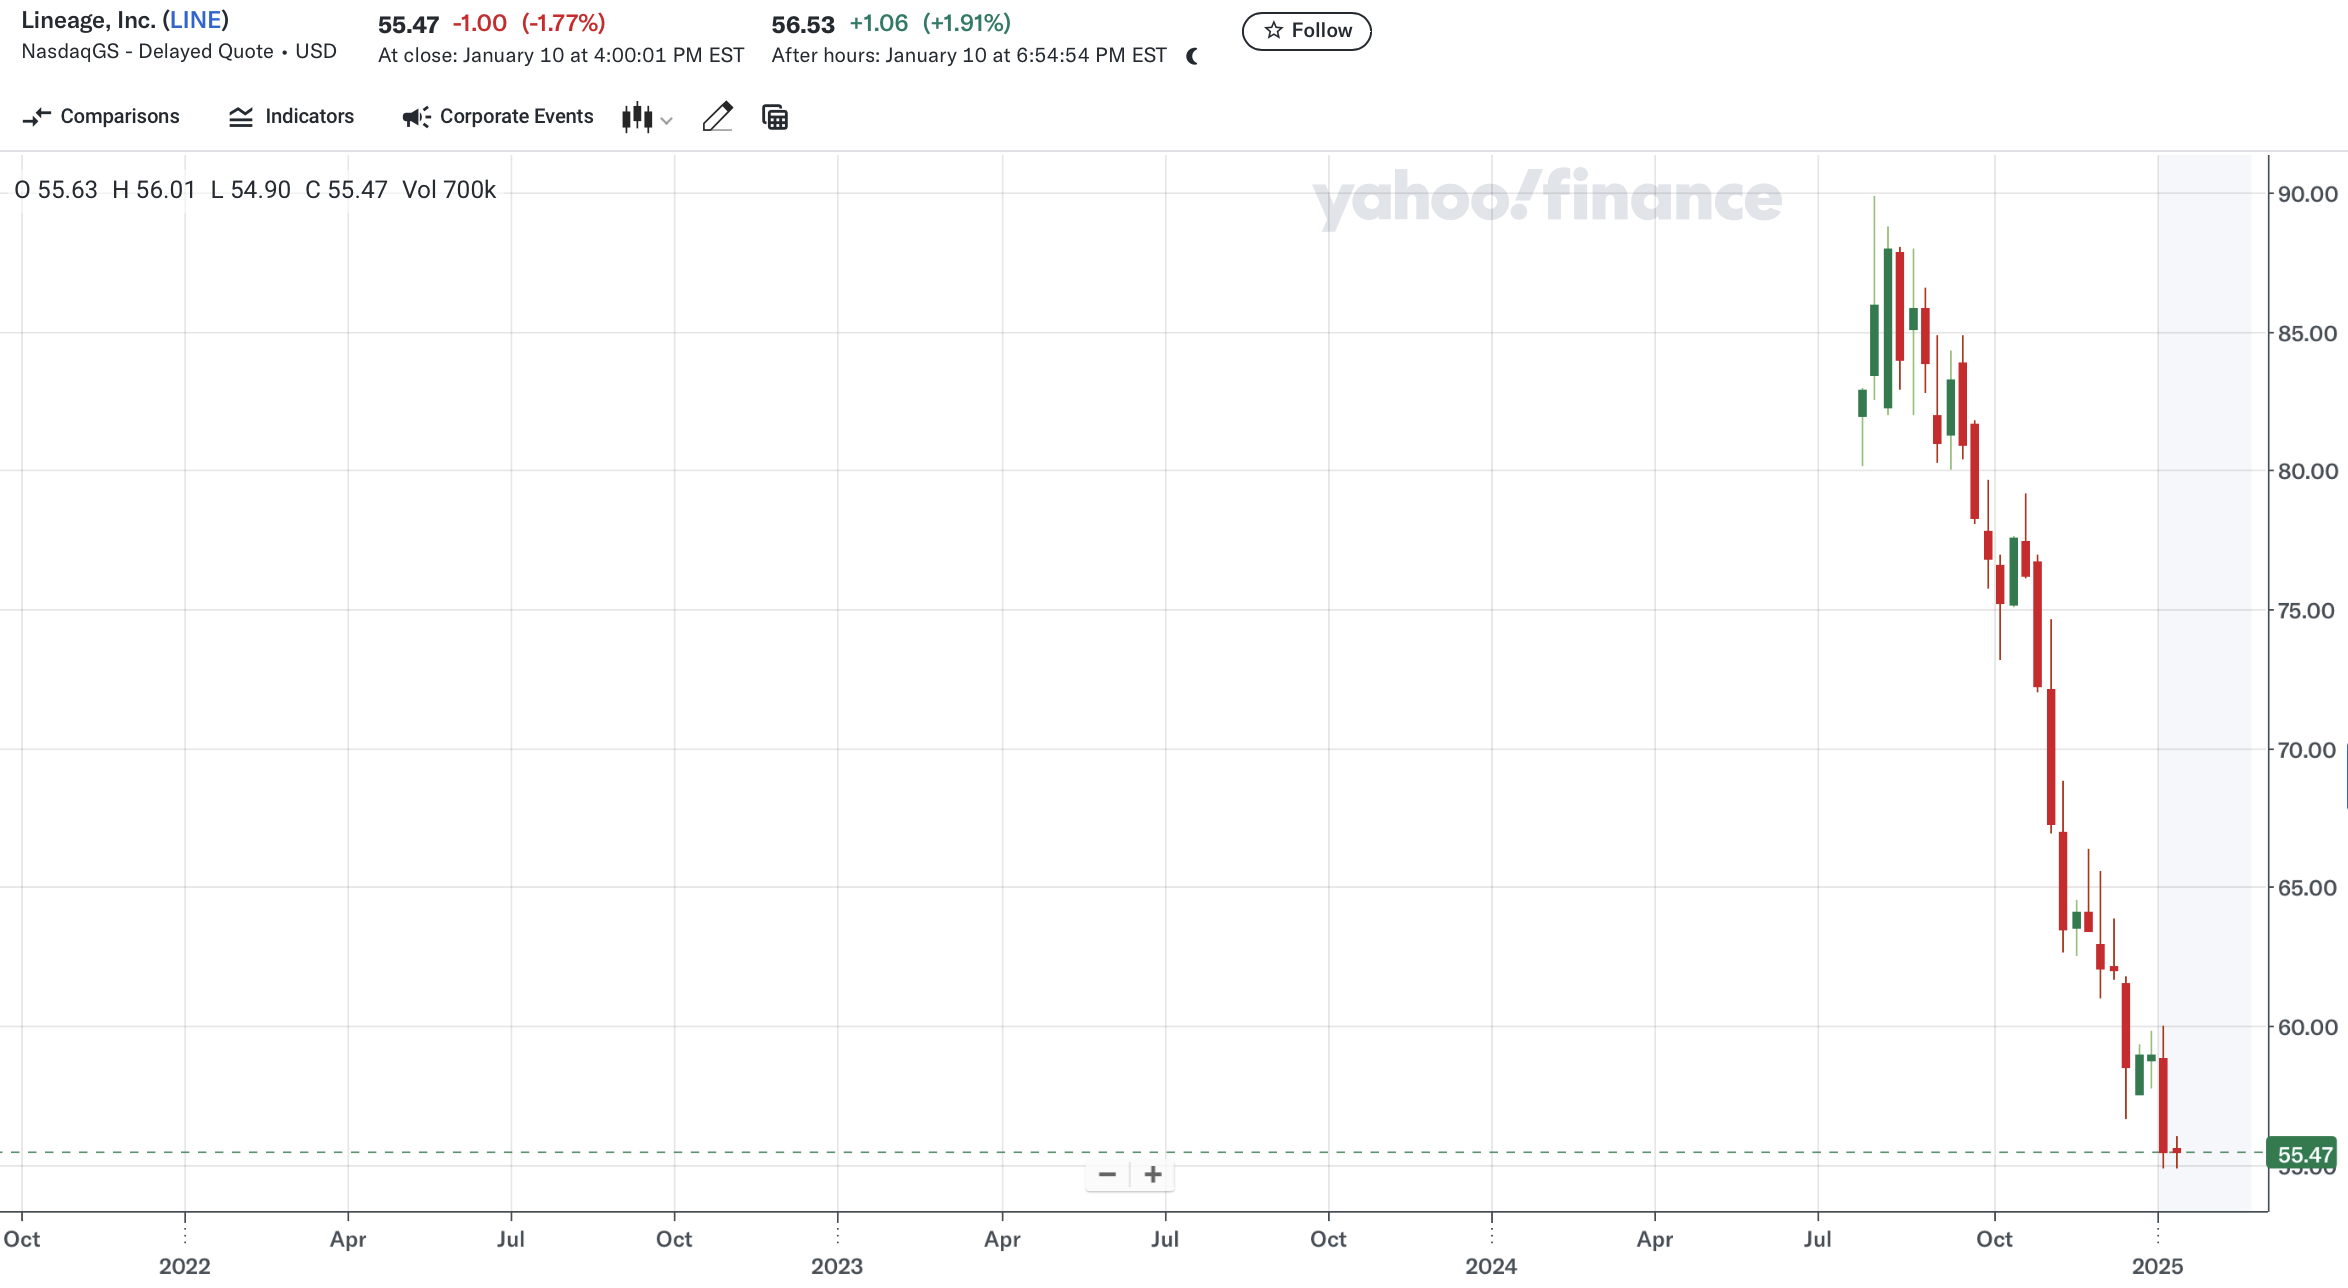The height and width of the screenshot is (1288, 2348).
Task: Click the yahoo!finance watermark logo
Action: pos(1547,198)
